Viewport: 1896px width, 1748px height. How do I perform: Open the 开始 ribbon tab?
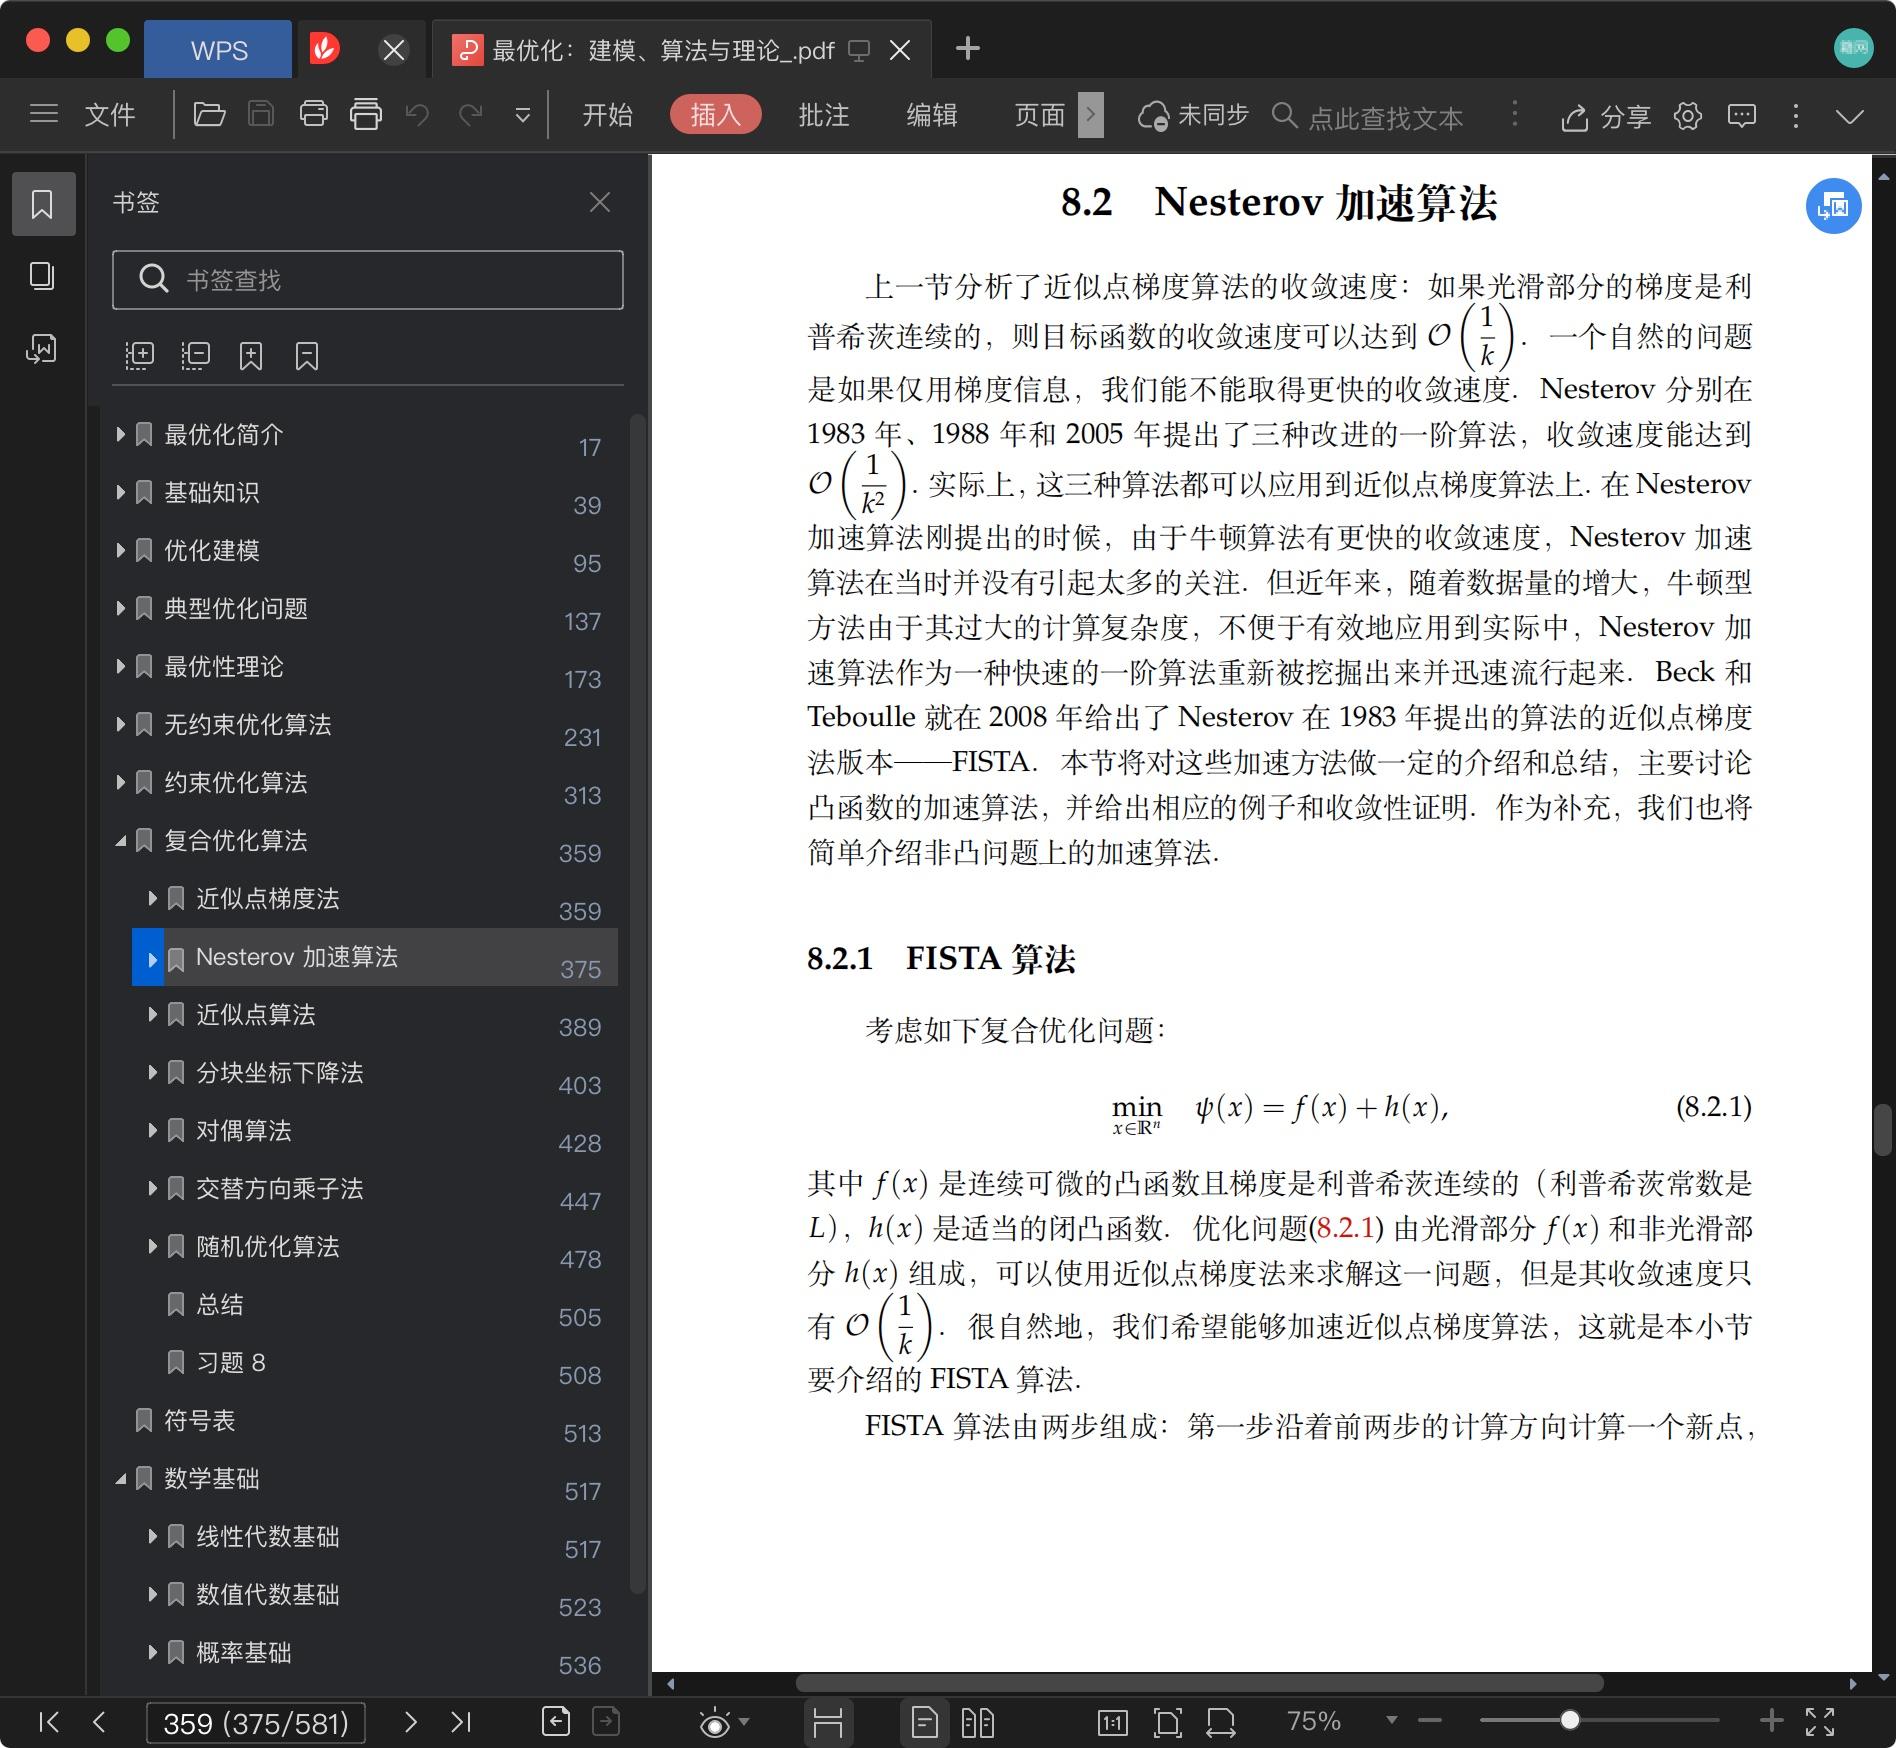click(607, 115)
